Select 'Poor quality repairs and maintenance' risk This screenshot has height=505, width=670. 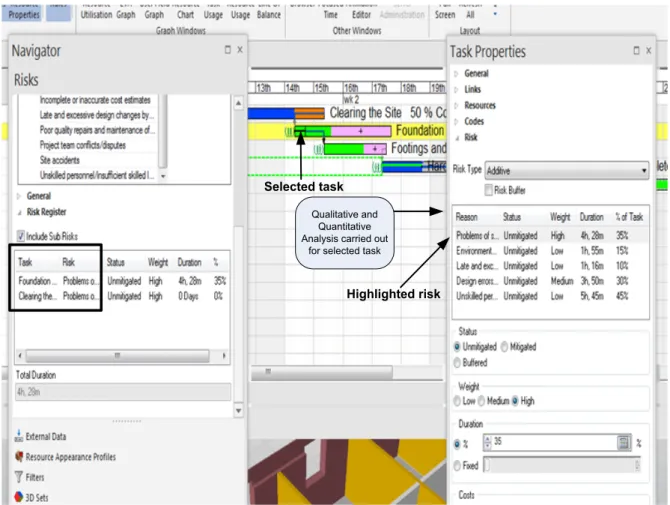pos(97,130)
